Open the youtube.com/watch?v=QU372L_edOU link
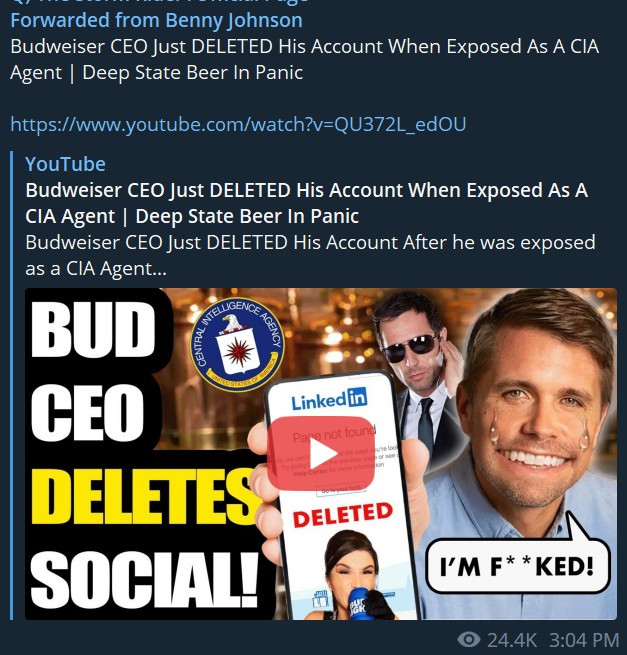 click(x=238, y=124)
